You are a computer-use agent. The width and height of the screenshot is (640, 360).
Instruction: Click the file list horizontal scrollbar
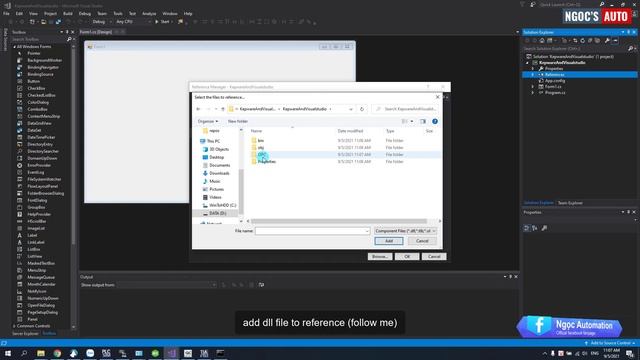pyautogui.click(x=338, y=221)
